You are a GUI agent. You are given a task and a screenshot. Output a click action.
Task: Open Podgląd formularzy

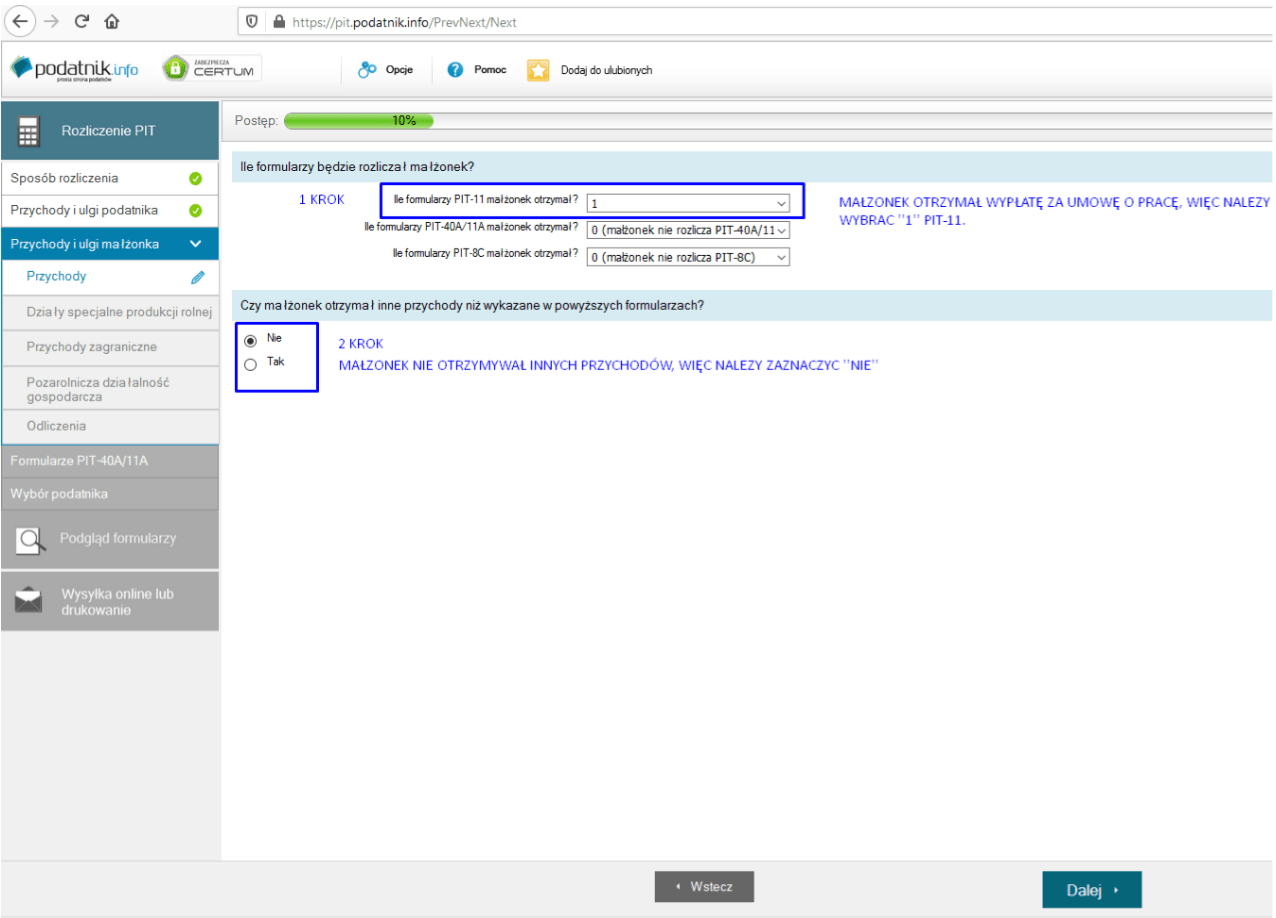coord(110,540)
